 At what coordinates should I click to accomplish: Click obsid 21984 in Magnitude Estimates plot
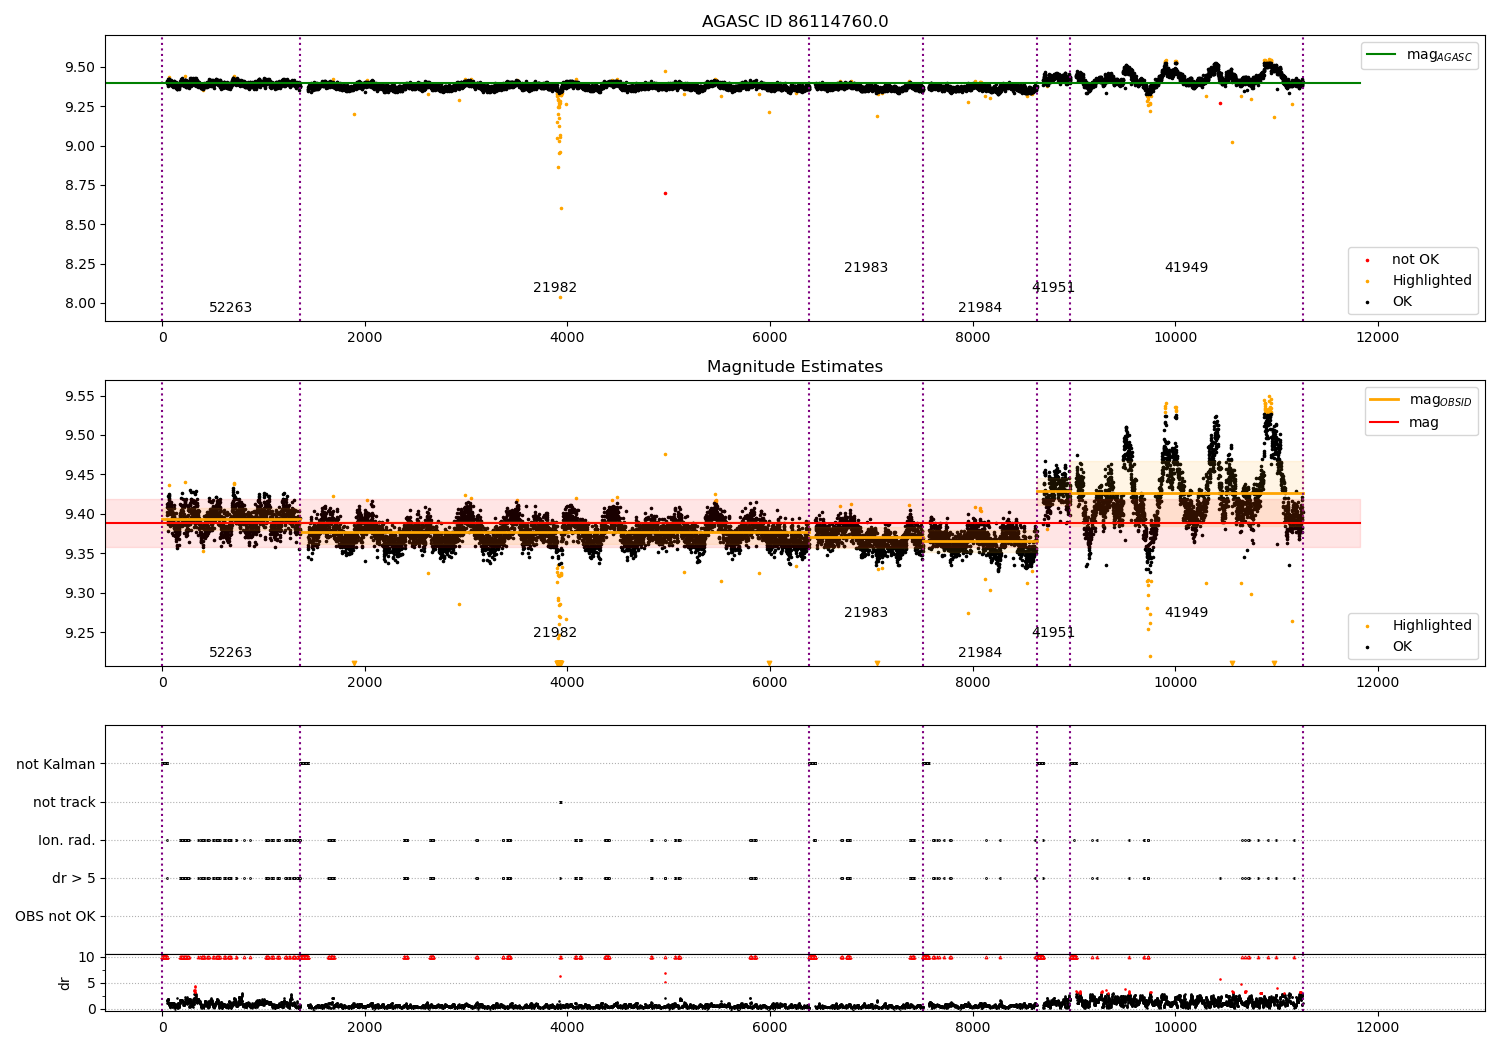pyautogui.click(x=980, y=653)
